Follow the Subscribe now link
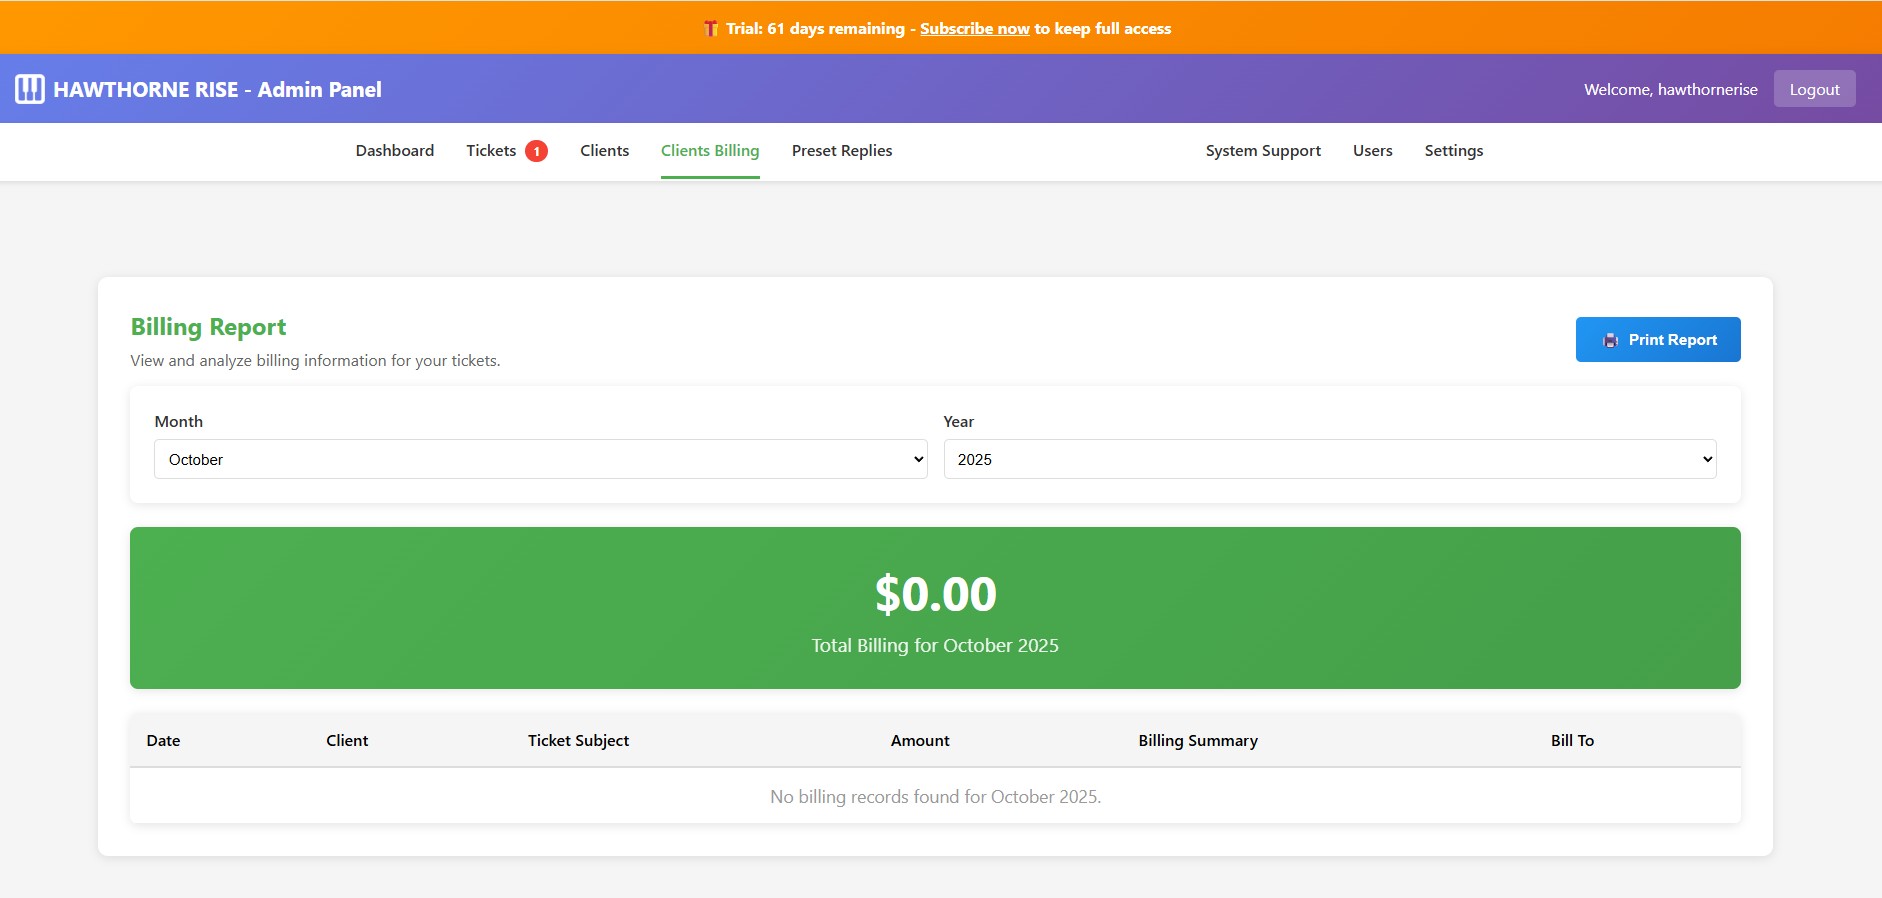The width and height of the screenshot is (1882, 898). pos(974,29)
